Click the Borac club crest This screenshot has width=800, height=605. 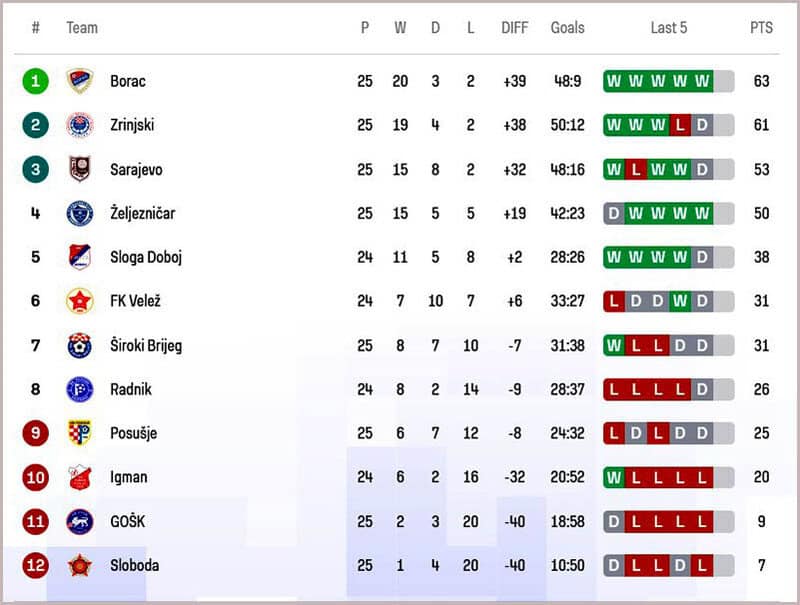click(79, 81)
